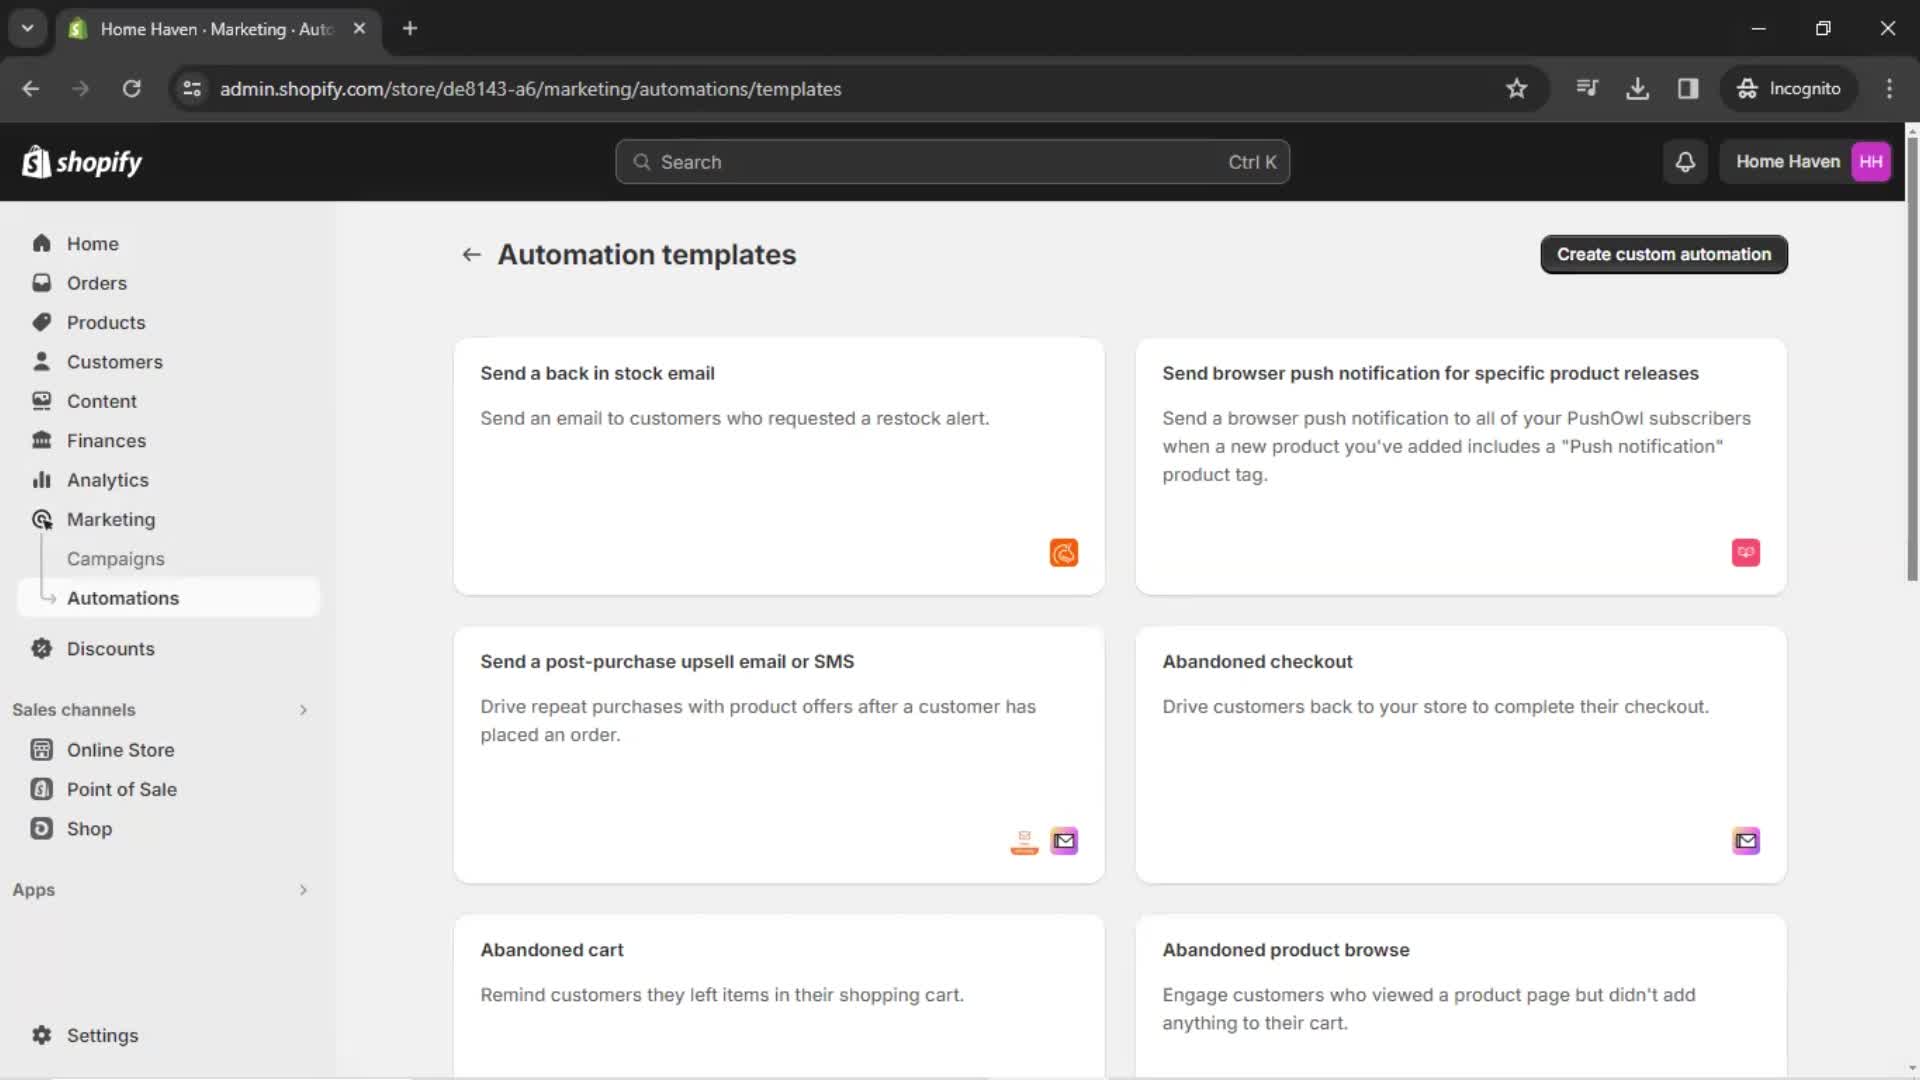Click the SMS icon on post-purchase template
The image size is (1920, 1080).
[1025, 840]
